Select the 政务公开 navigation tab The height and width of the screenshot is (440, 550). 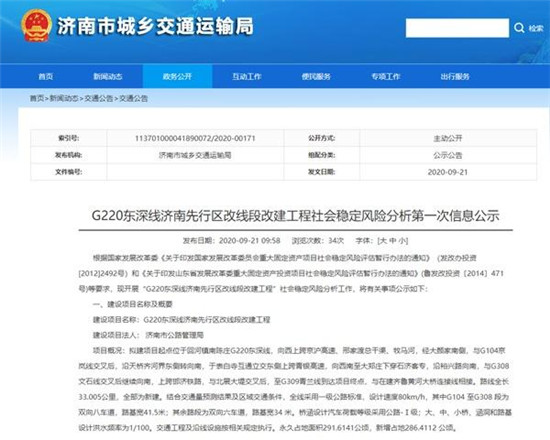(177, 76)
